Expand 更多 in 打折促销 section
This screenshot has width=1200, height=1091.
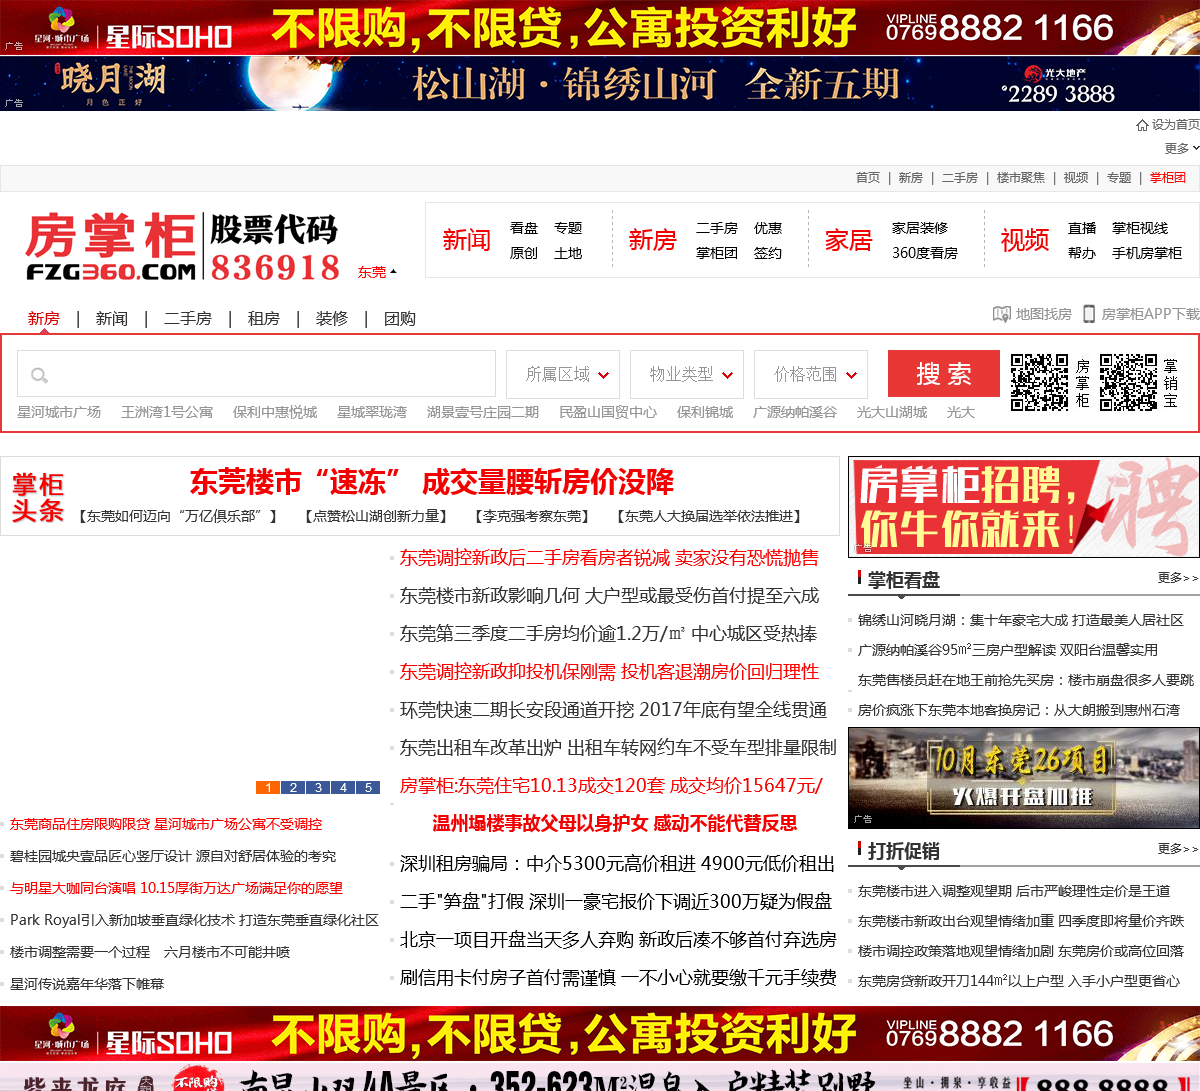coord(1177,849)
